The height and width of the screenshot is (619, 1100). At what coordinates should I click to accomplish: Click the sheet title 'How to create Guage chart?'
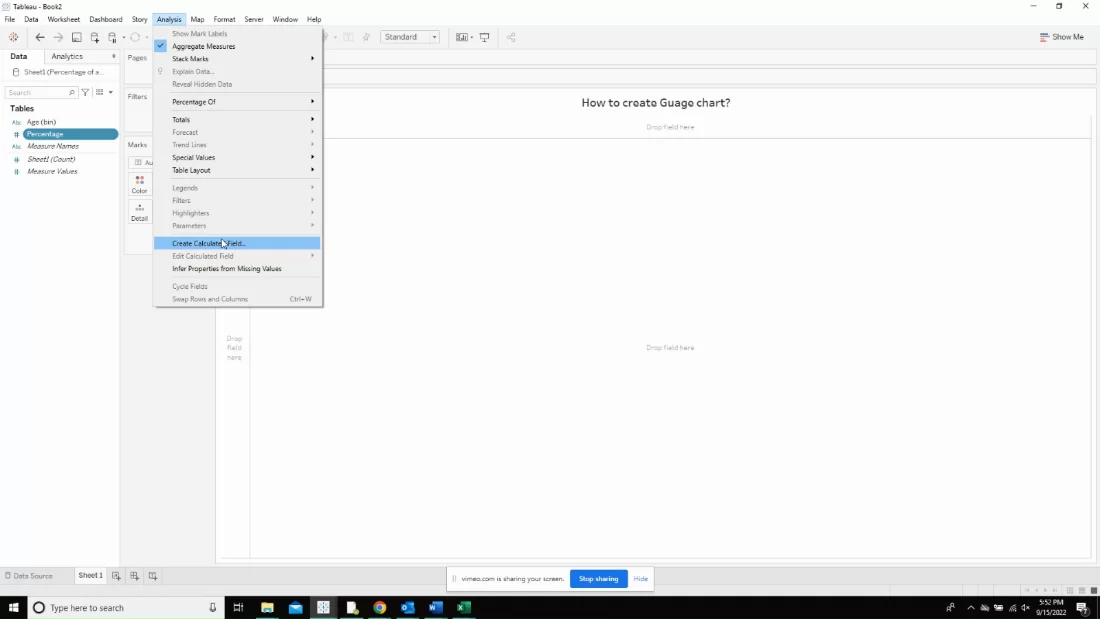[x=656, y=102]
